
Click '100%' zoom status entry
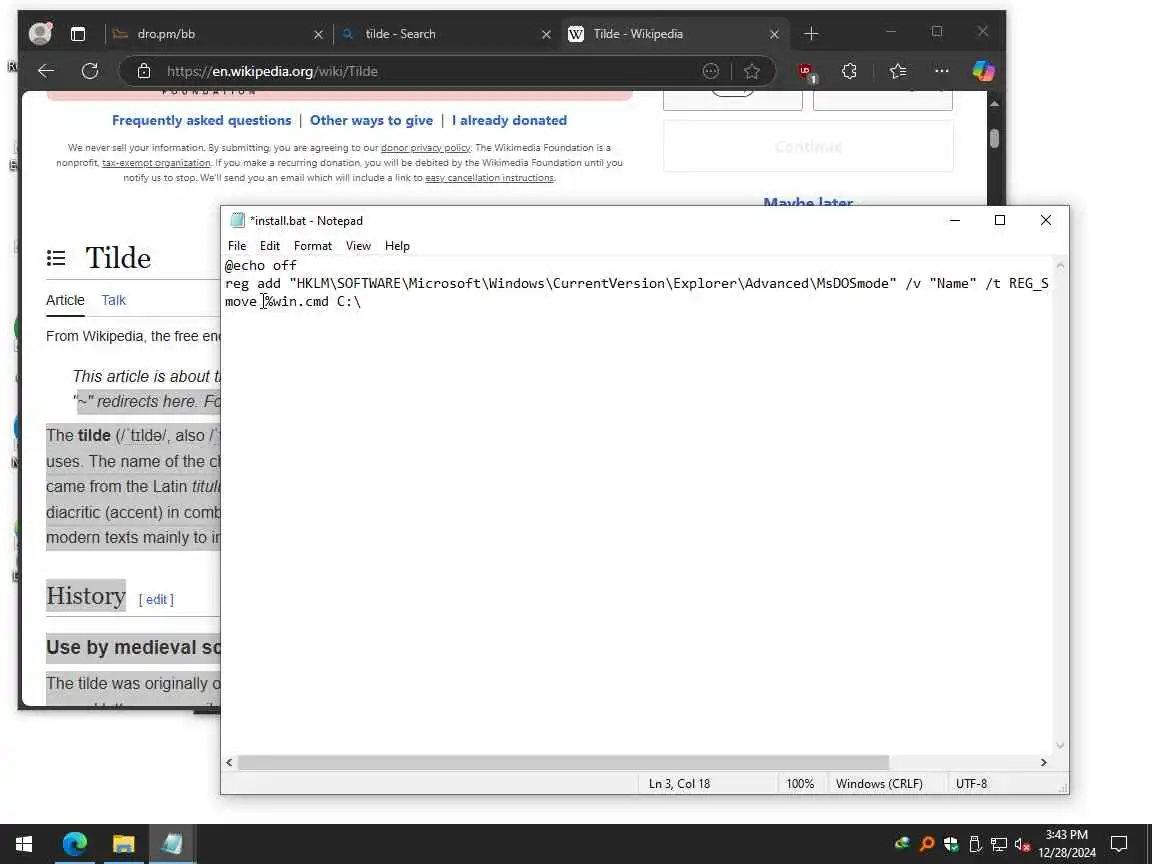pos(800,784)
